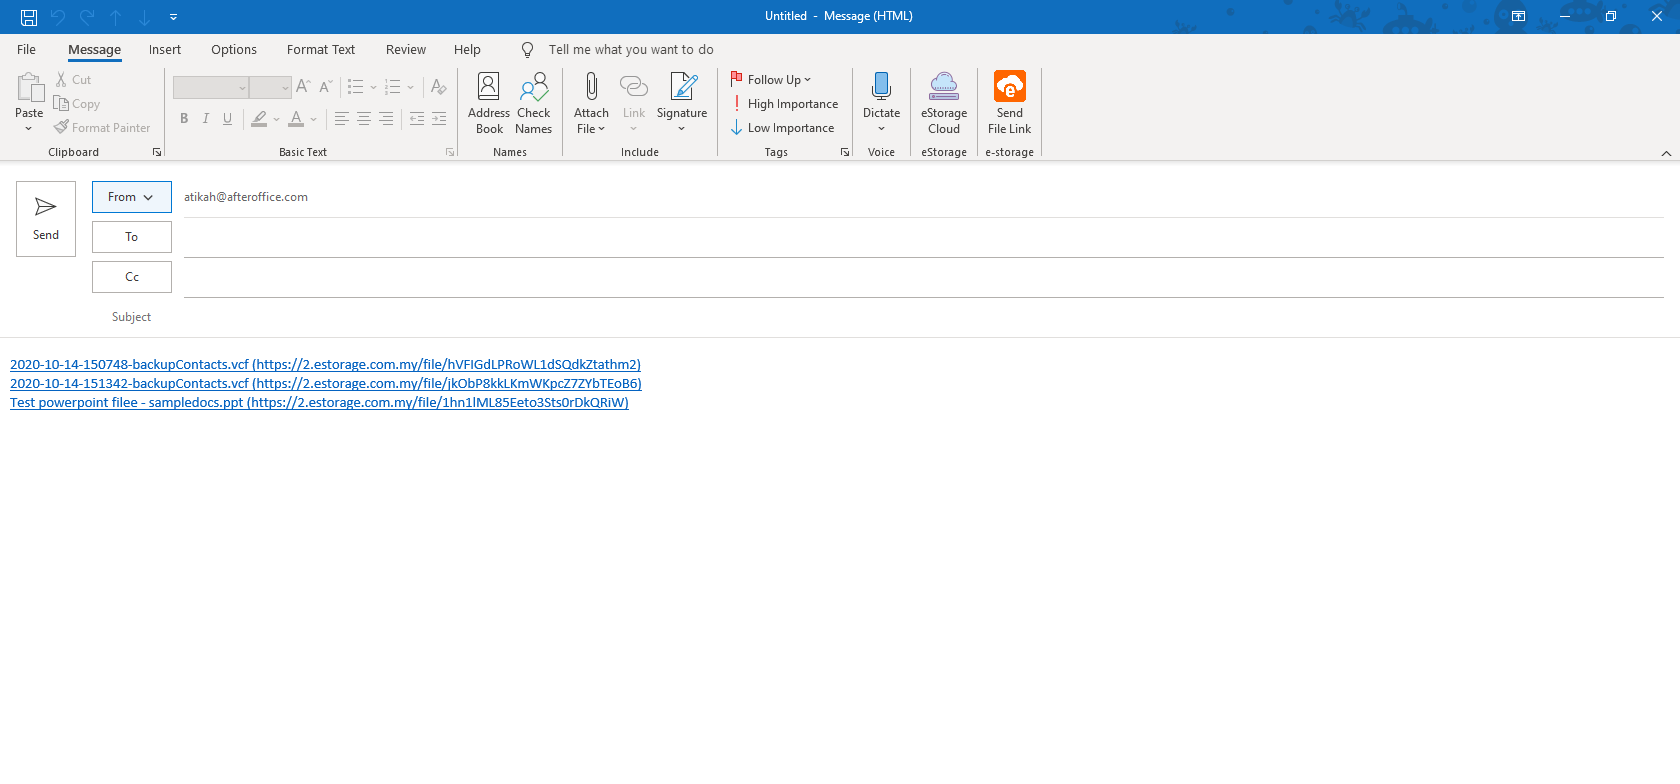The image size is (1680, 784).
Task: Open the Format Text tab
Action: 320,50
